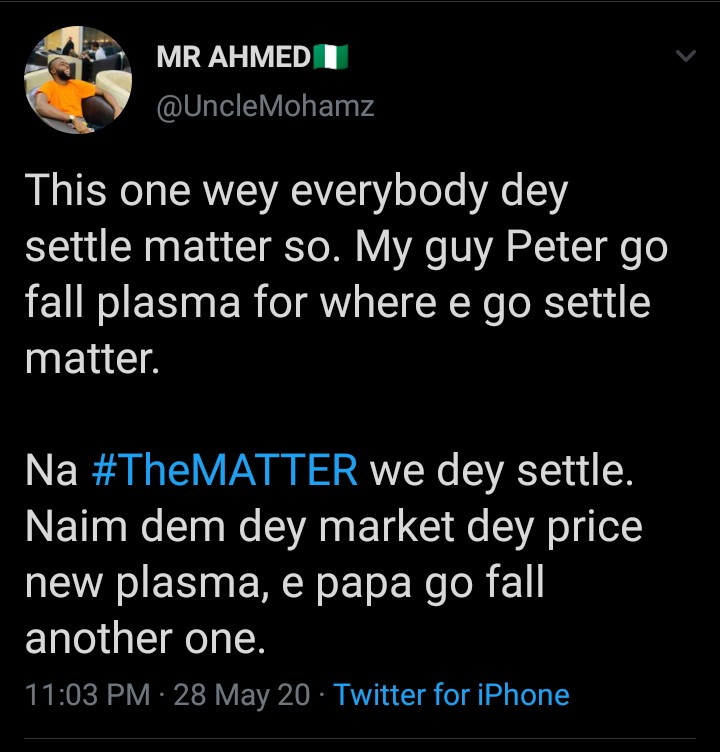Screen dimensions: 720x752
Task: Click the word "Na" before the hashtag
Action: [x=51, y=470]
